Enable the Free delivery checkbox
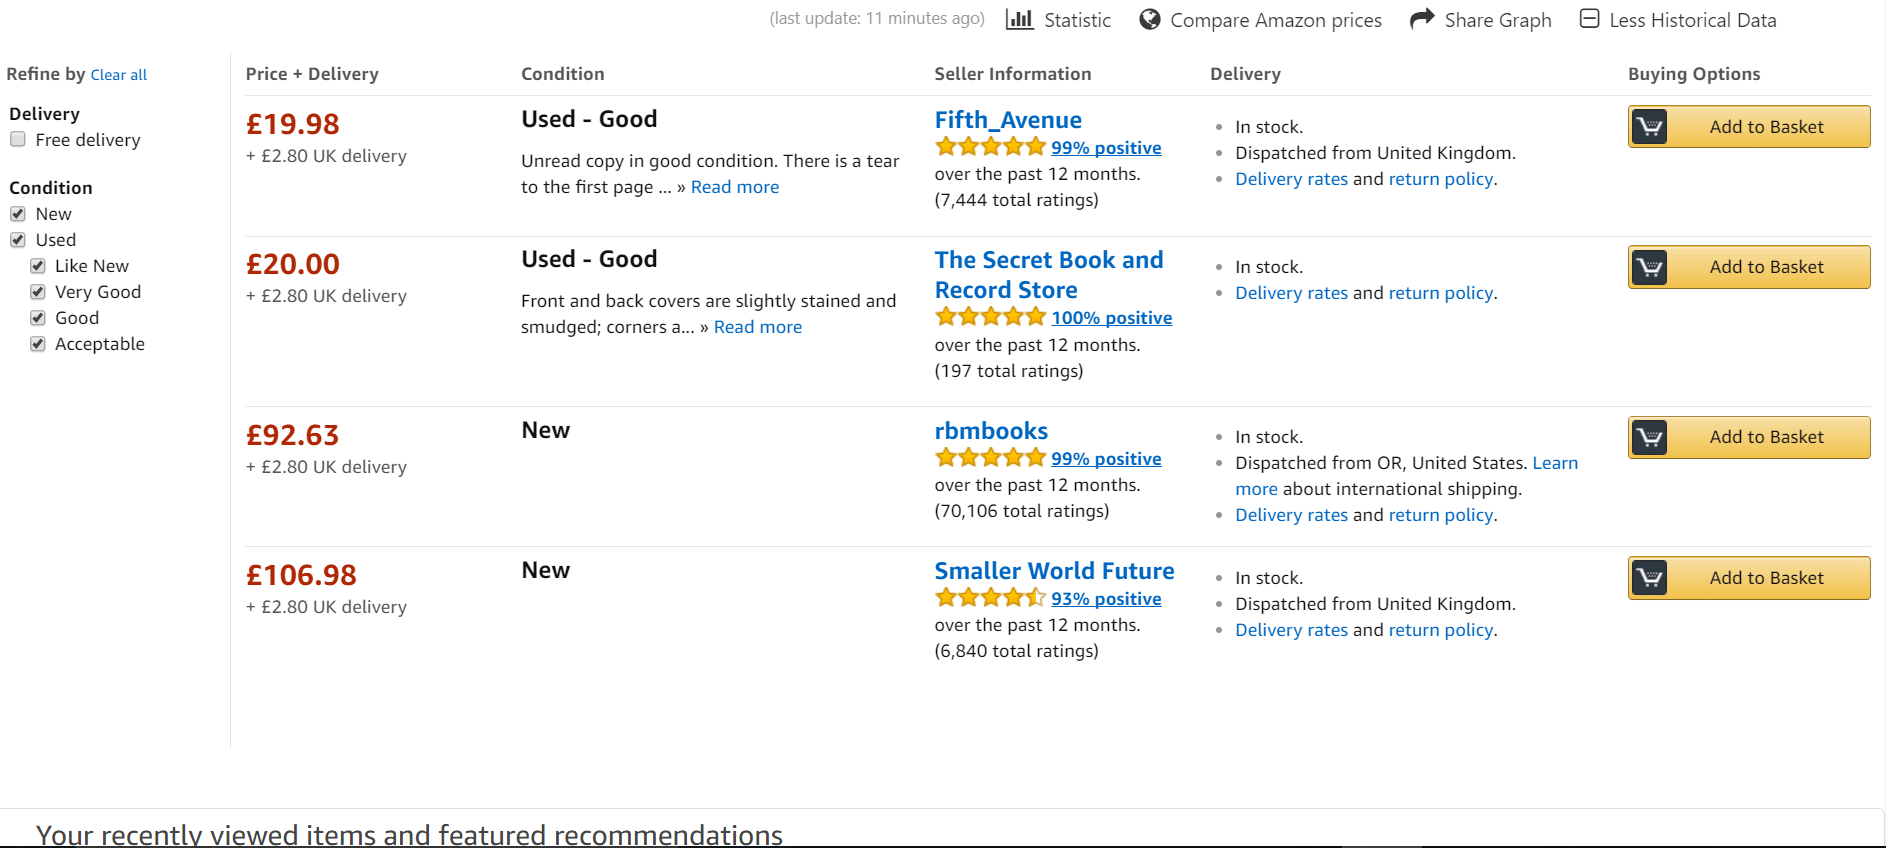 click(x=18, y=140)
